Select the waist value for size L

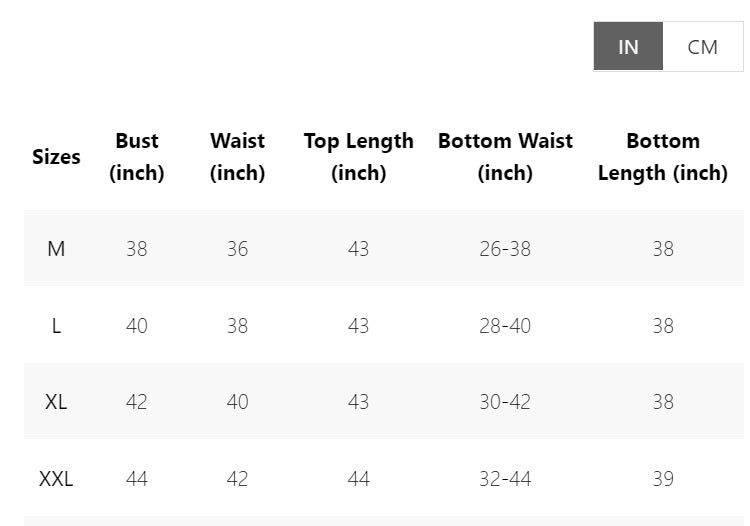click(237, 326)
